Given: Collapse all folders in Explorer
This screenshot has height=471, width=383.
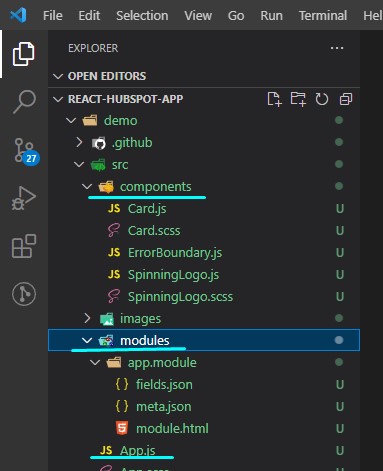Looking at the screenshot, I should coord(346,99).
